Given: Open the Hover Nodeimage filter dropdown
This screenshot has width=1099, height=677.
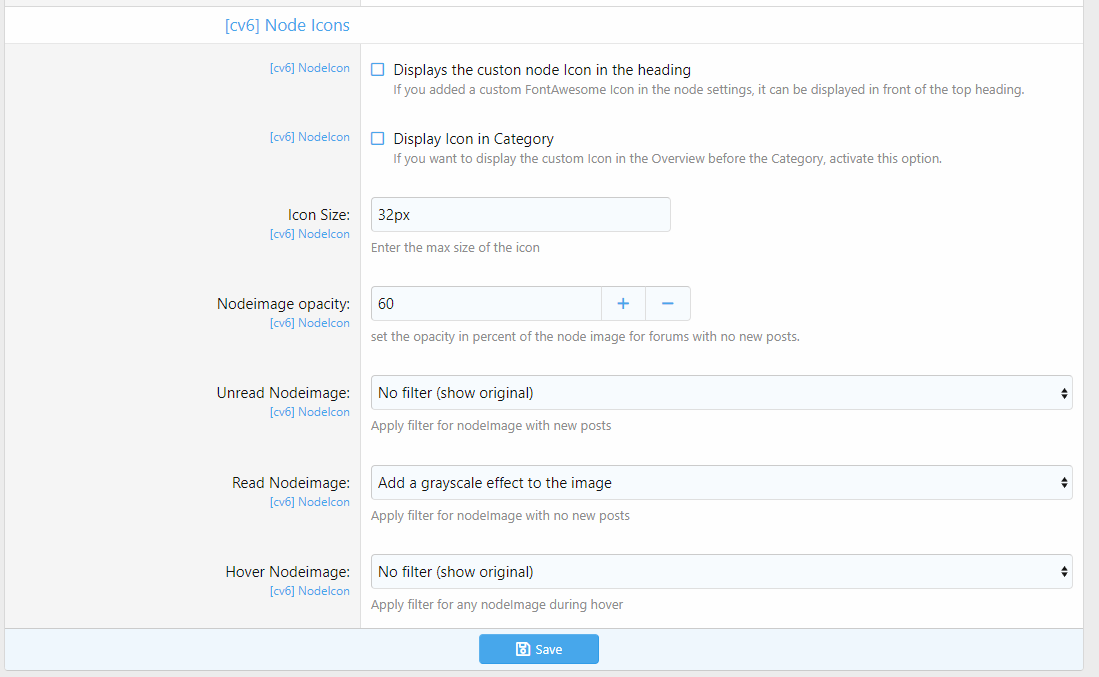Looking at the screenshot, I should click(720, 571).
